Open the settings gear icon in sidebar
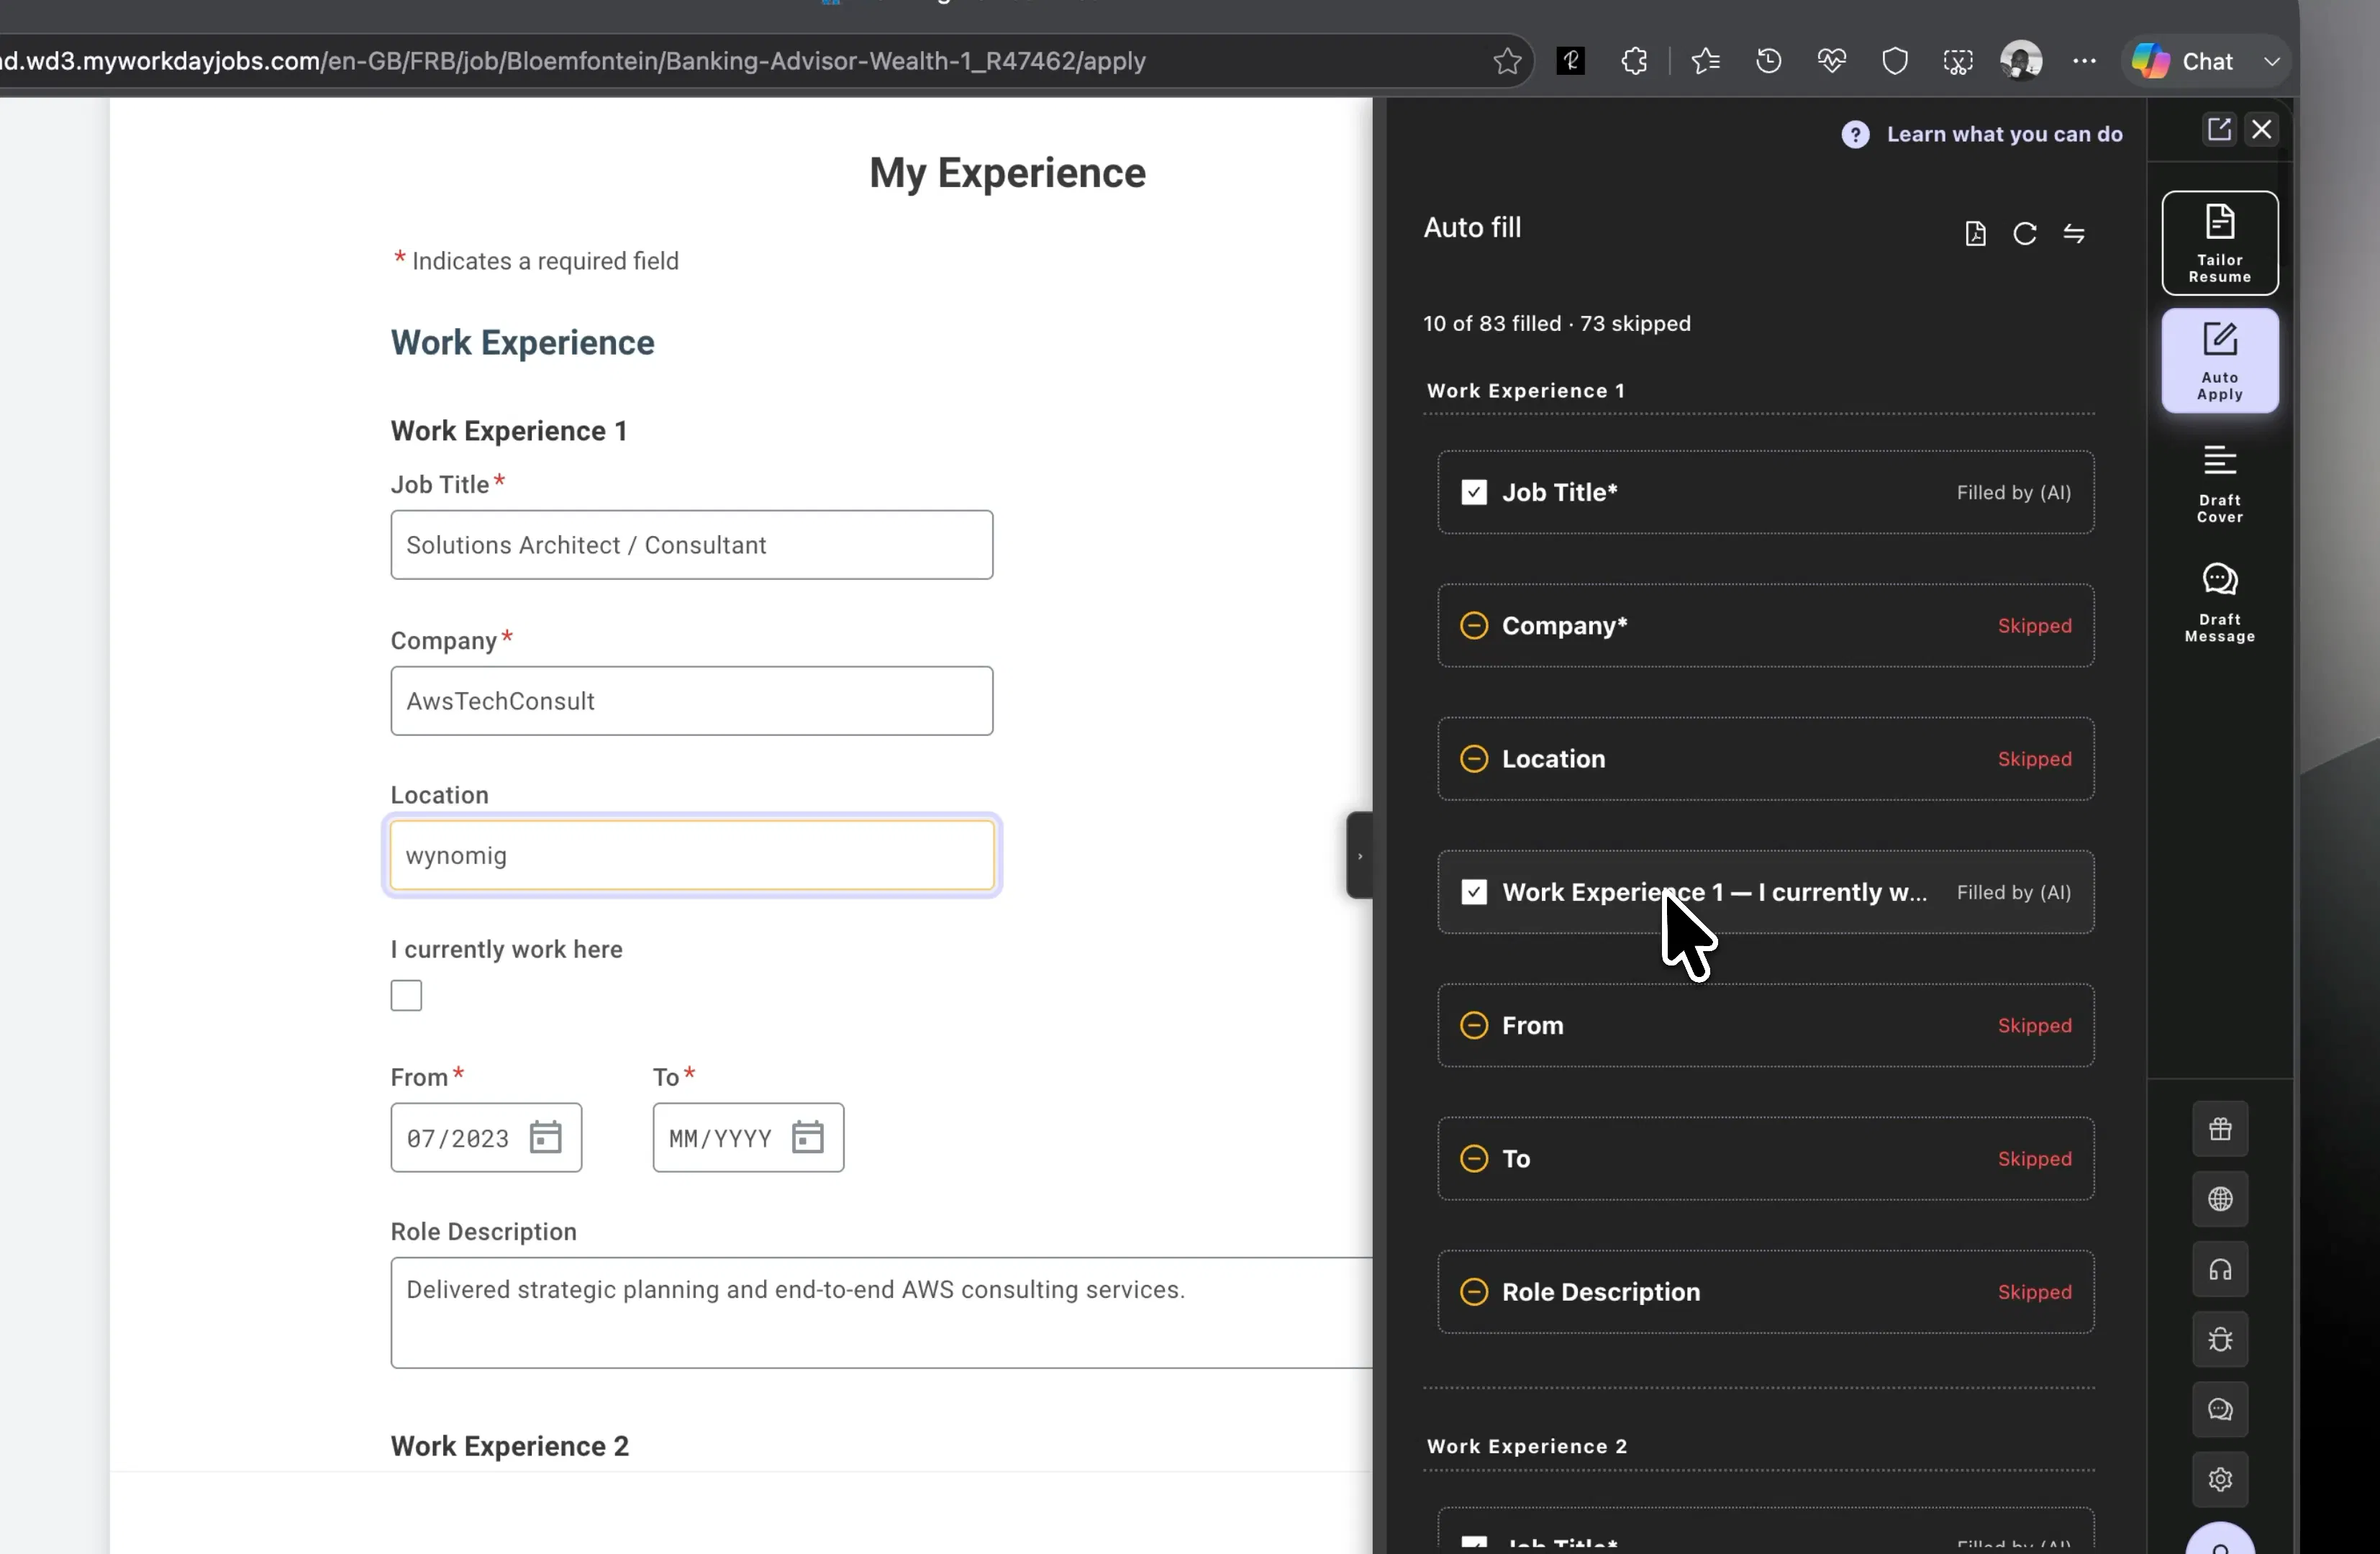 coord(2219,1479)
